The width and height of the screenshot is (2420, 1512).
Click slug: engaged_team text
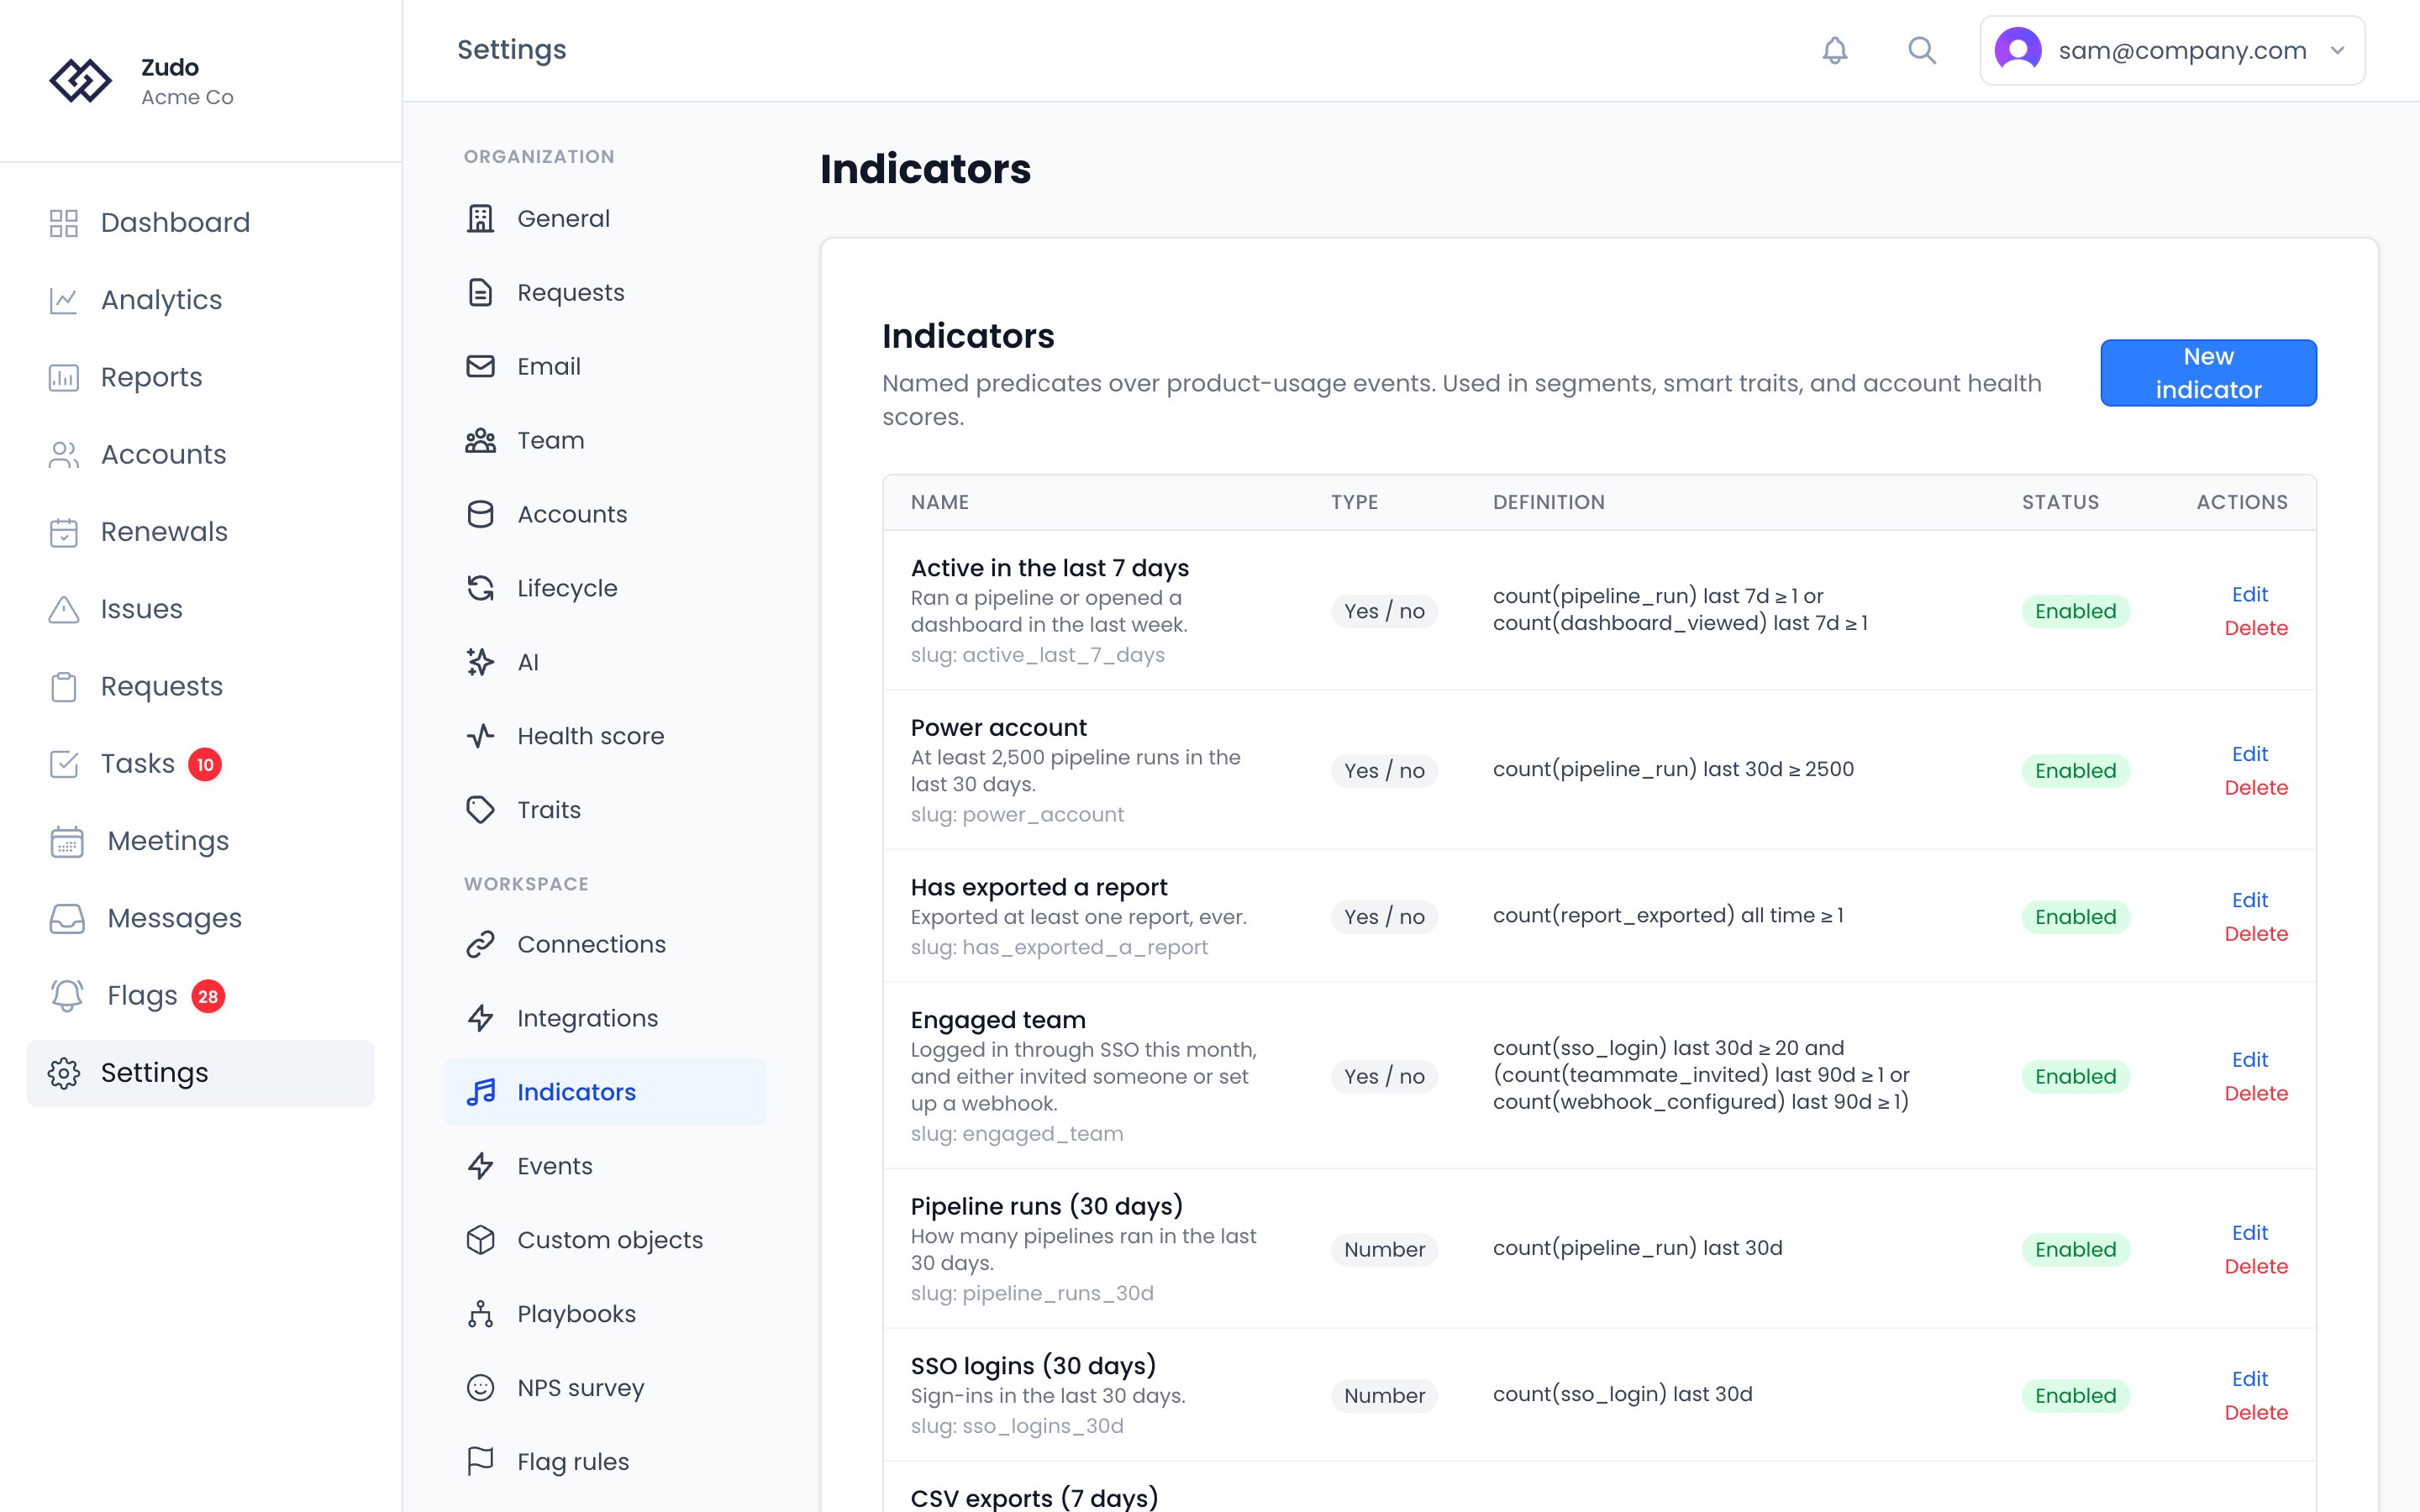click(1017, 1134)
